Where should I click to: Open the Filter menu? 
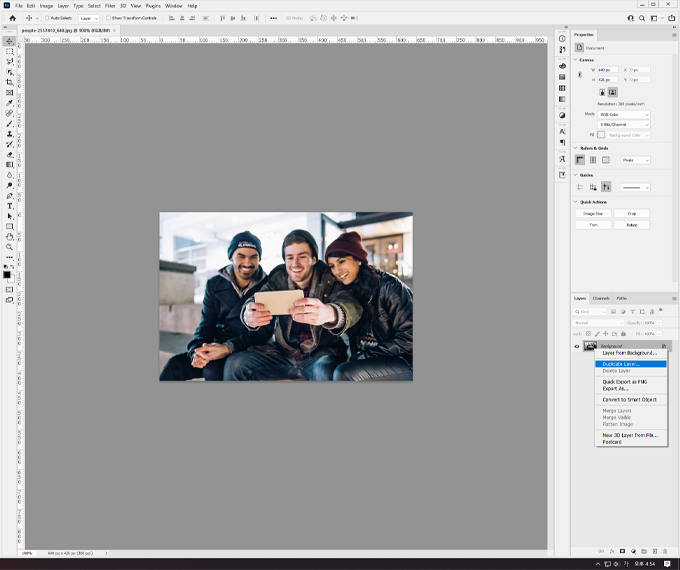click(x=110, y=6)
